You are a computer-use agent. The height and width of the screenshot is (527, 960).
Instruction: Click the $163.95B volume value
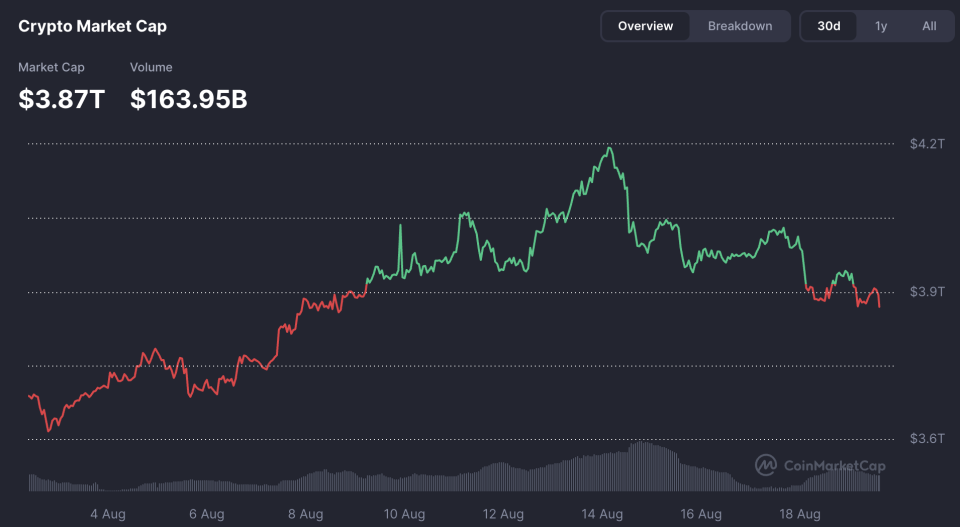point(189,99)
